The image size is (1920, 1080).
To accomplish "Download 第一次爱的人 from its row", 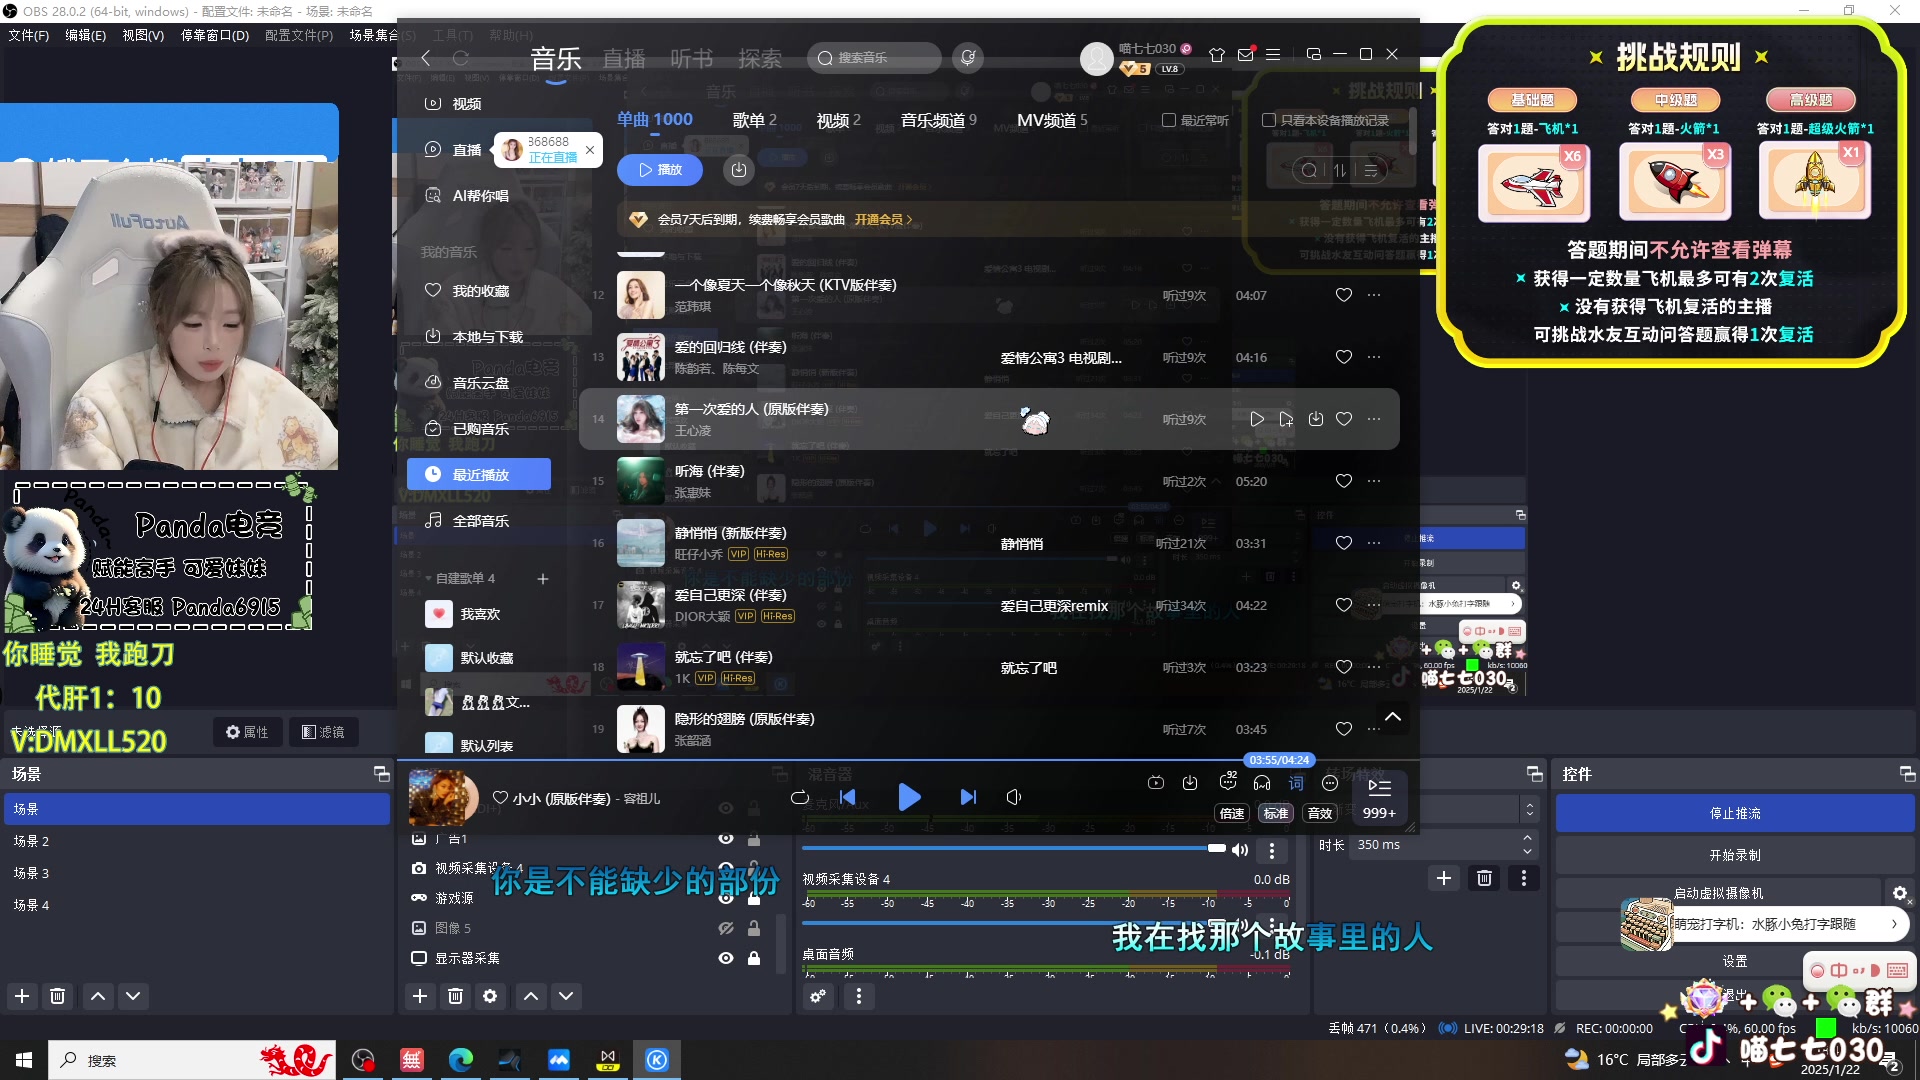I will coord(1316,419).
